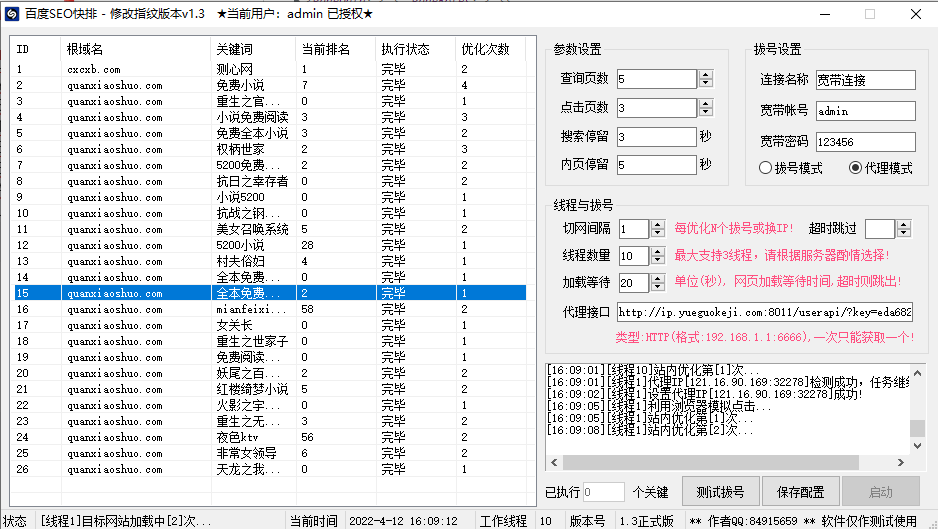Click the 搜索停留 seconds input field
This screenshot has width=938, height=529.
657,137
